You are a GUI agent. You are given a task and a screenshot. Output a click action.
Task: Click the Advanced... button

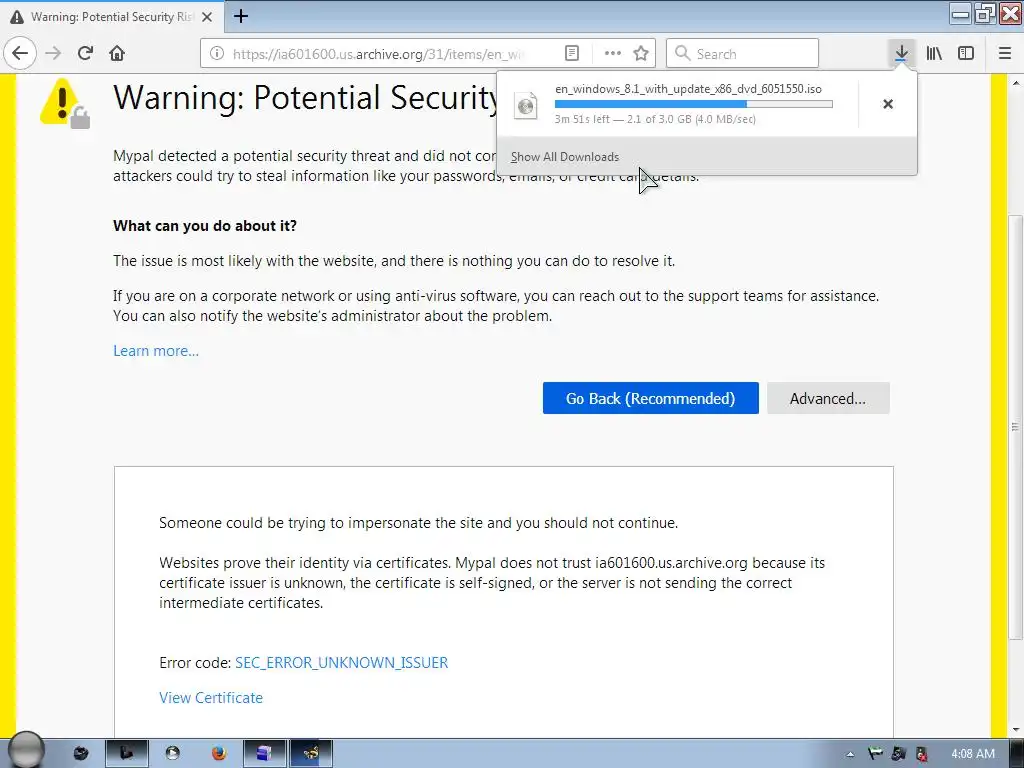point(828,398)
